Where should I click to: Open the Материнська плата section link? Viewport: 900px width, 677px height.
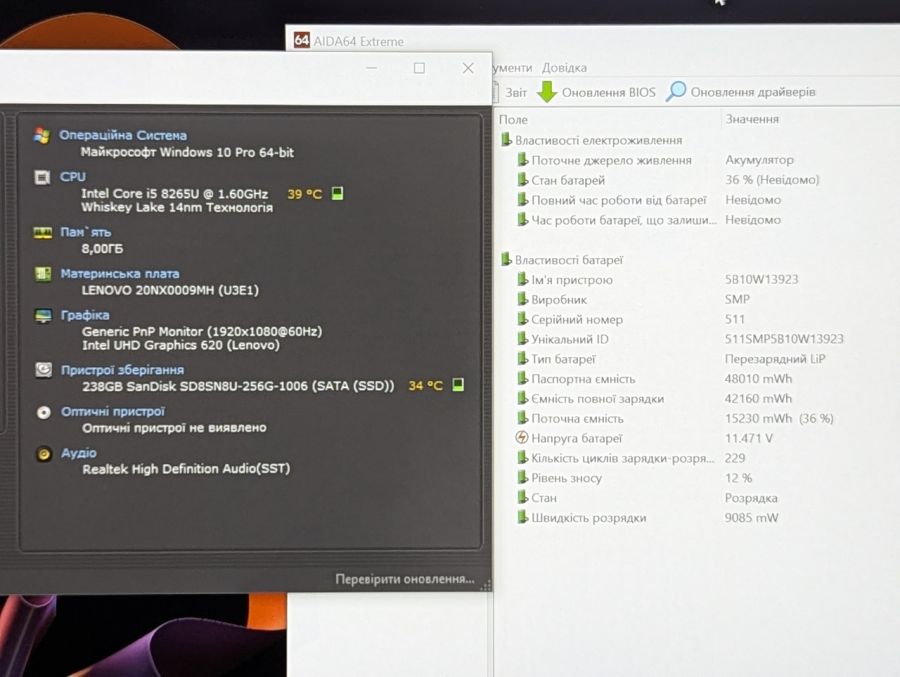tap(120, 274)
